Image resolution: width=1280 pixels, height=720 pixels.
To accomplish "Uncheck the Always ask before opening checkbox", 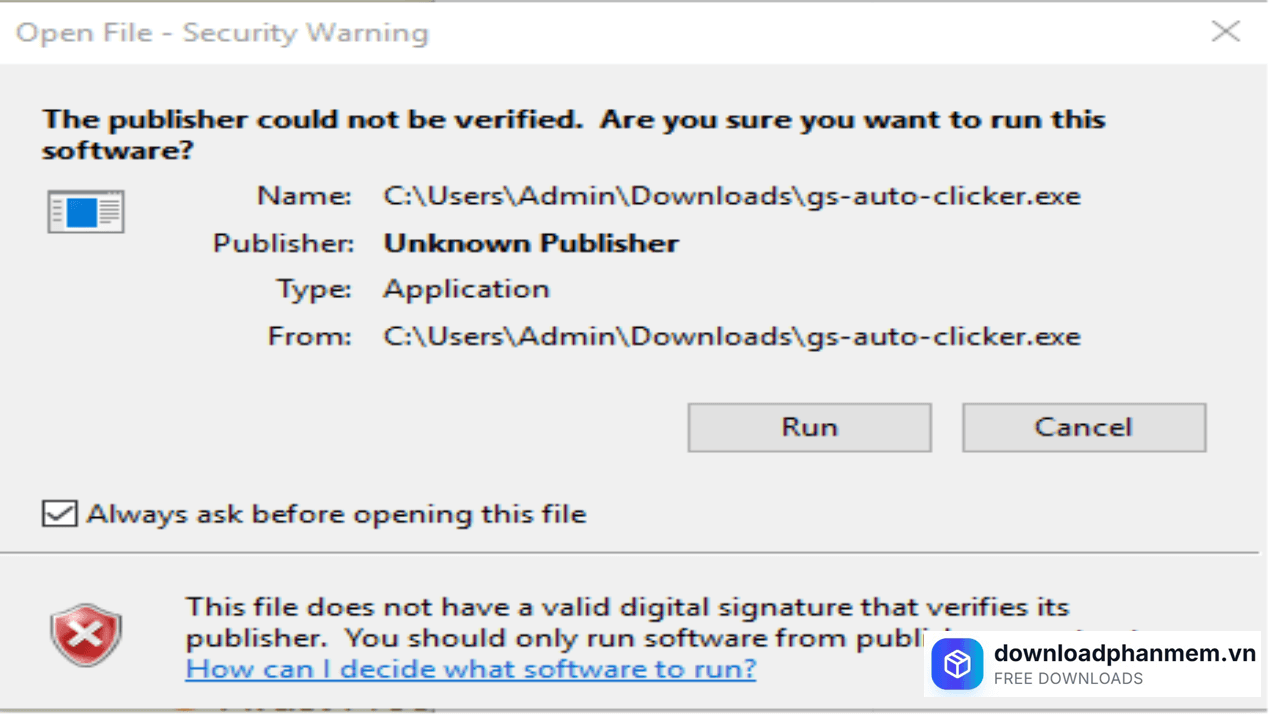I will (59, 513).
